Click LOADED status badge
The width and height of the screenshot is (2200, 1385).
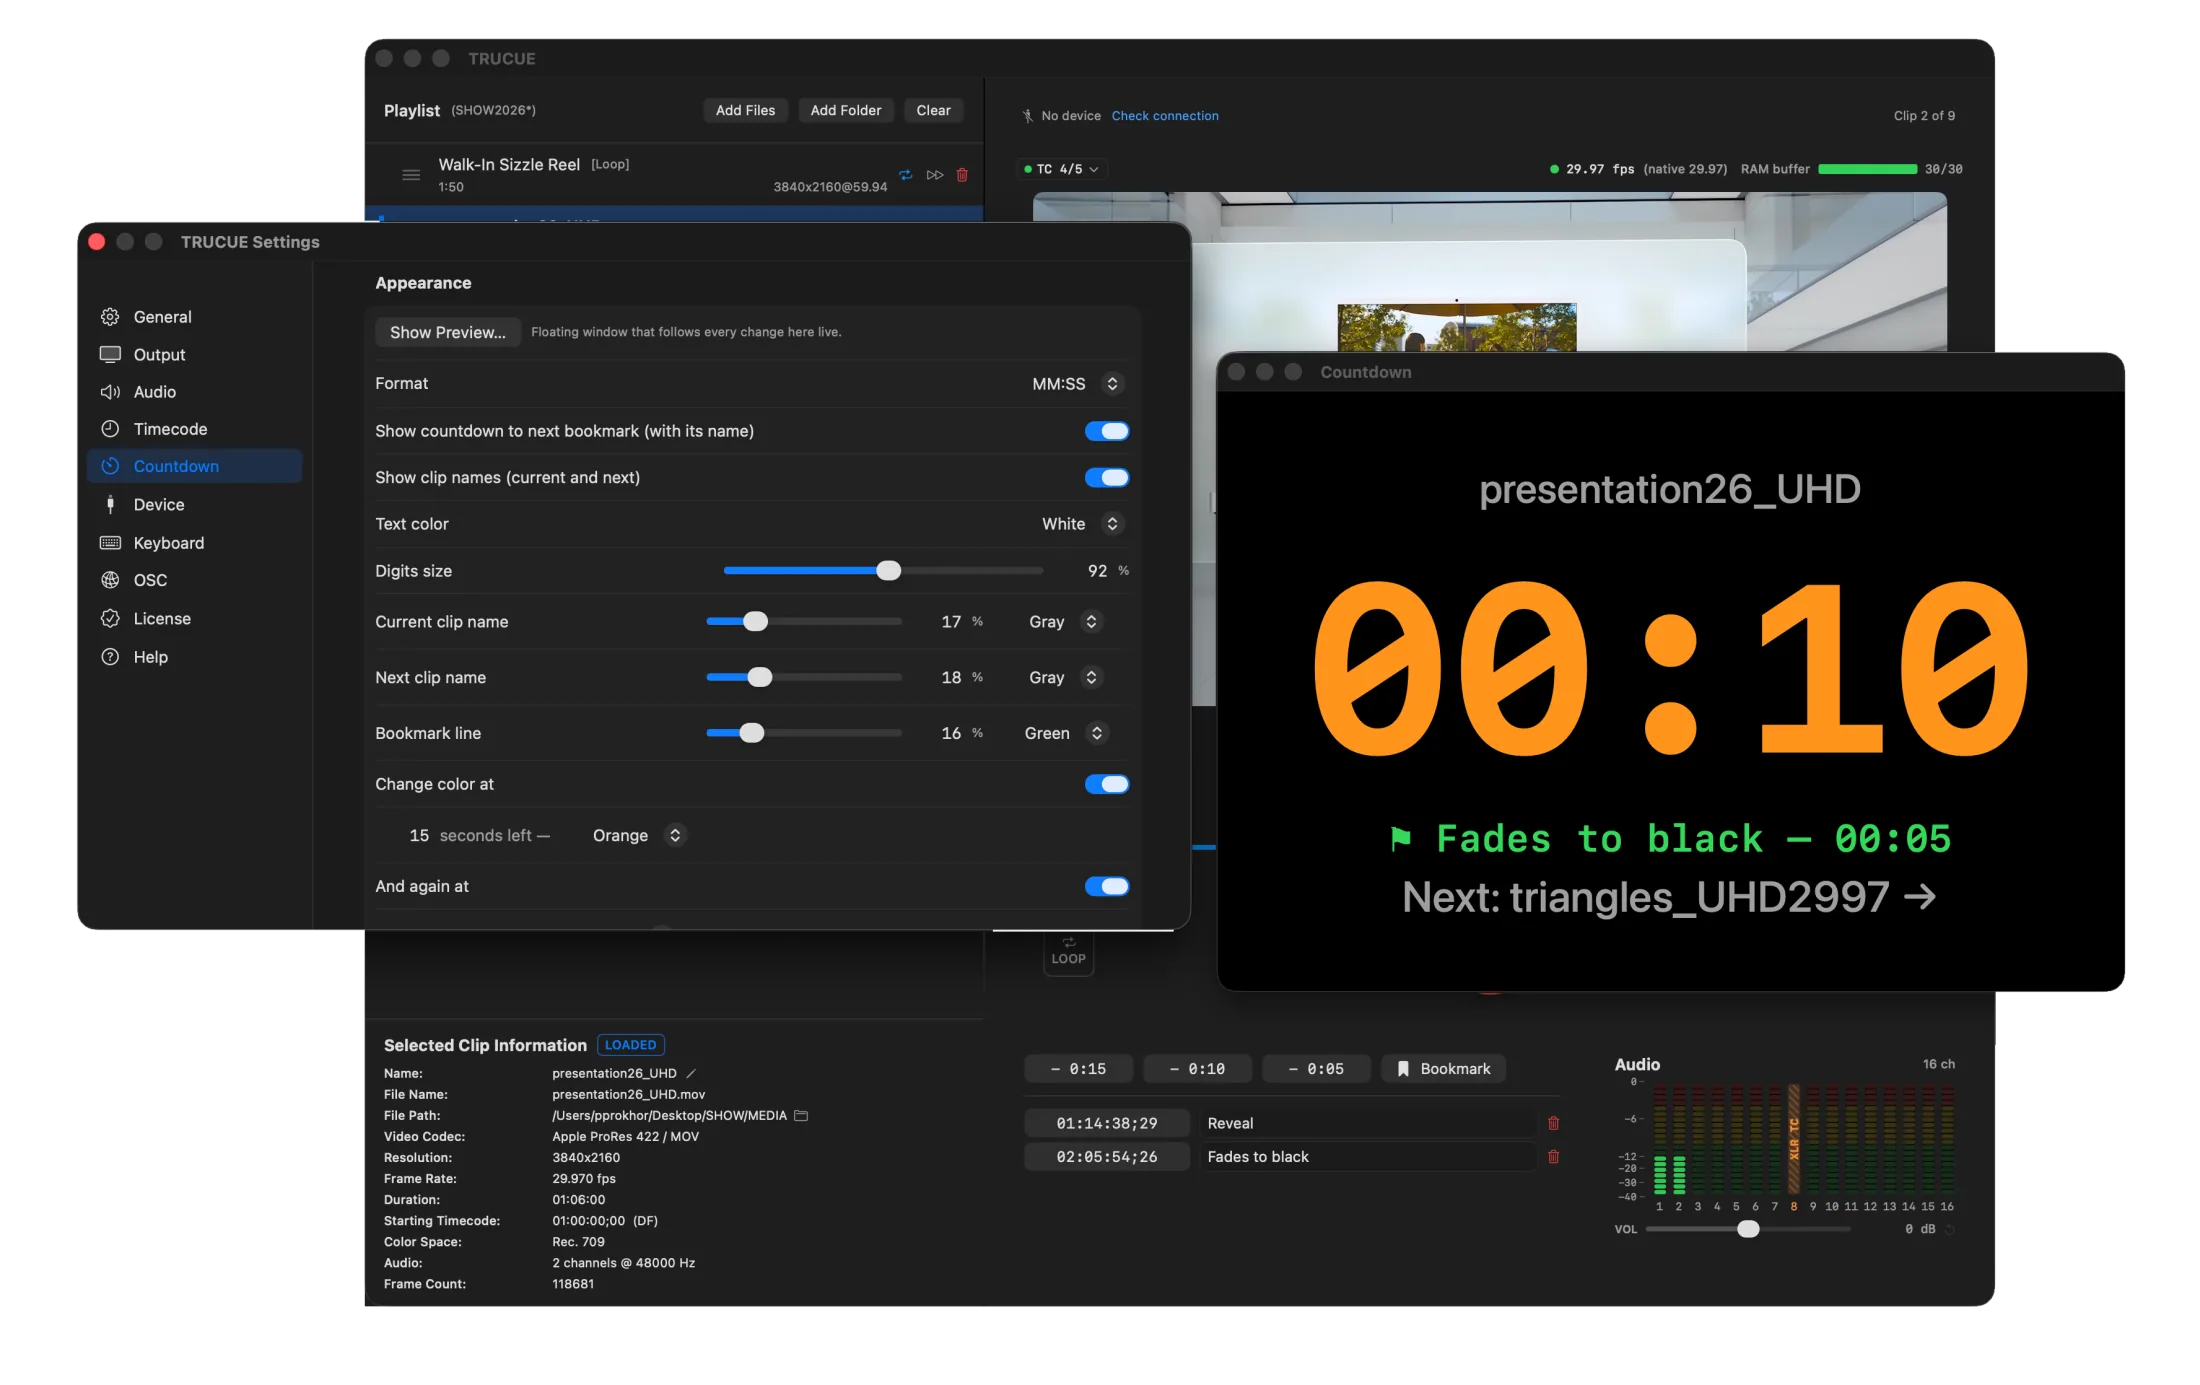(x=631, y=1045)
